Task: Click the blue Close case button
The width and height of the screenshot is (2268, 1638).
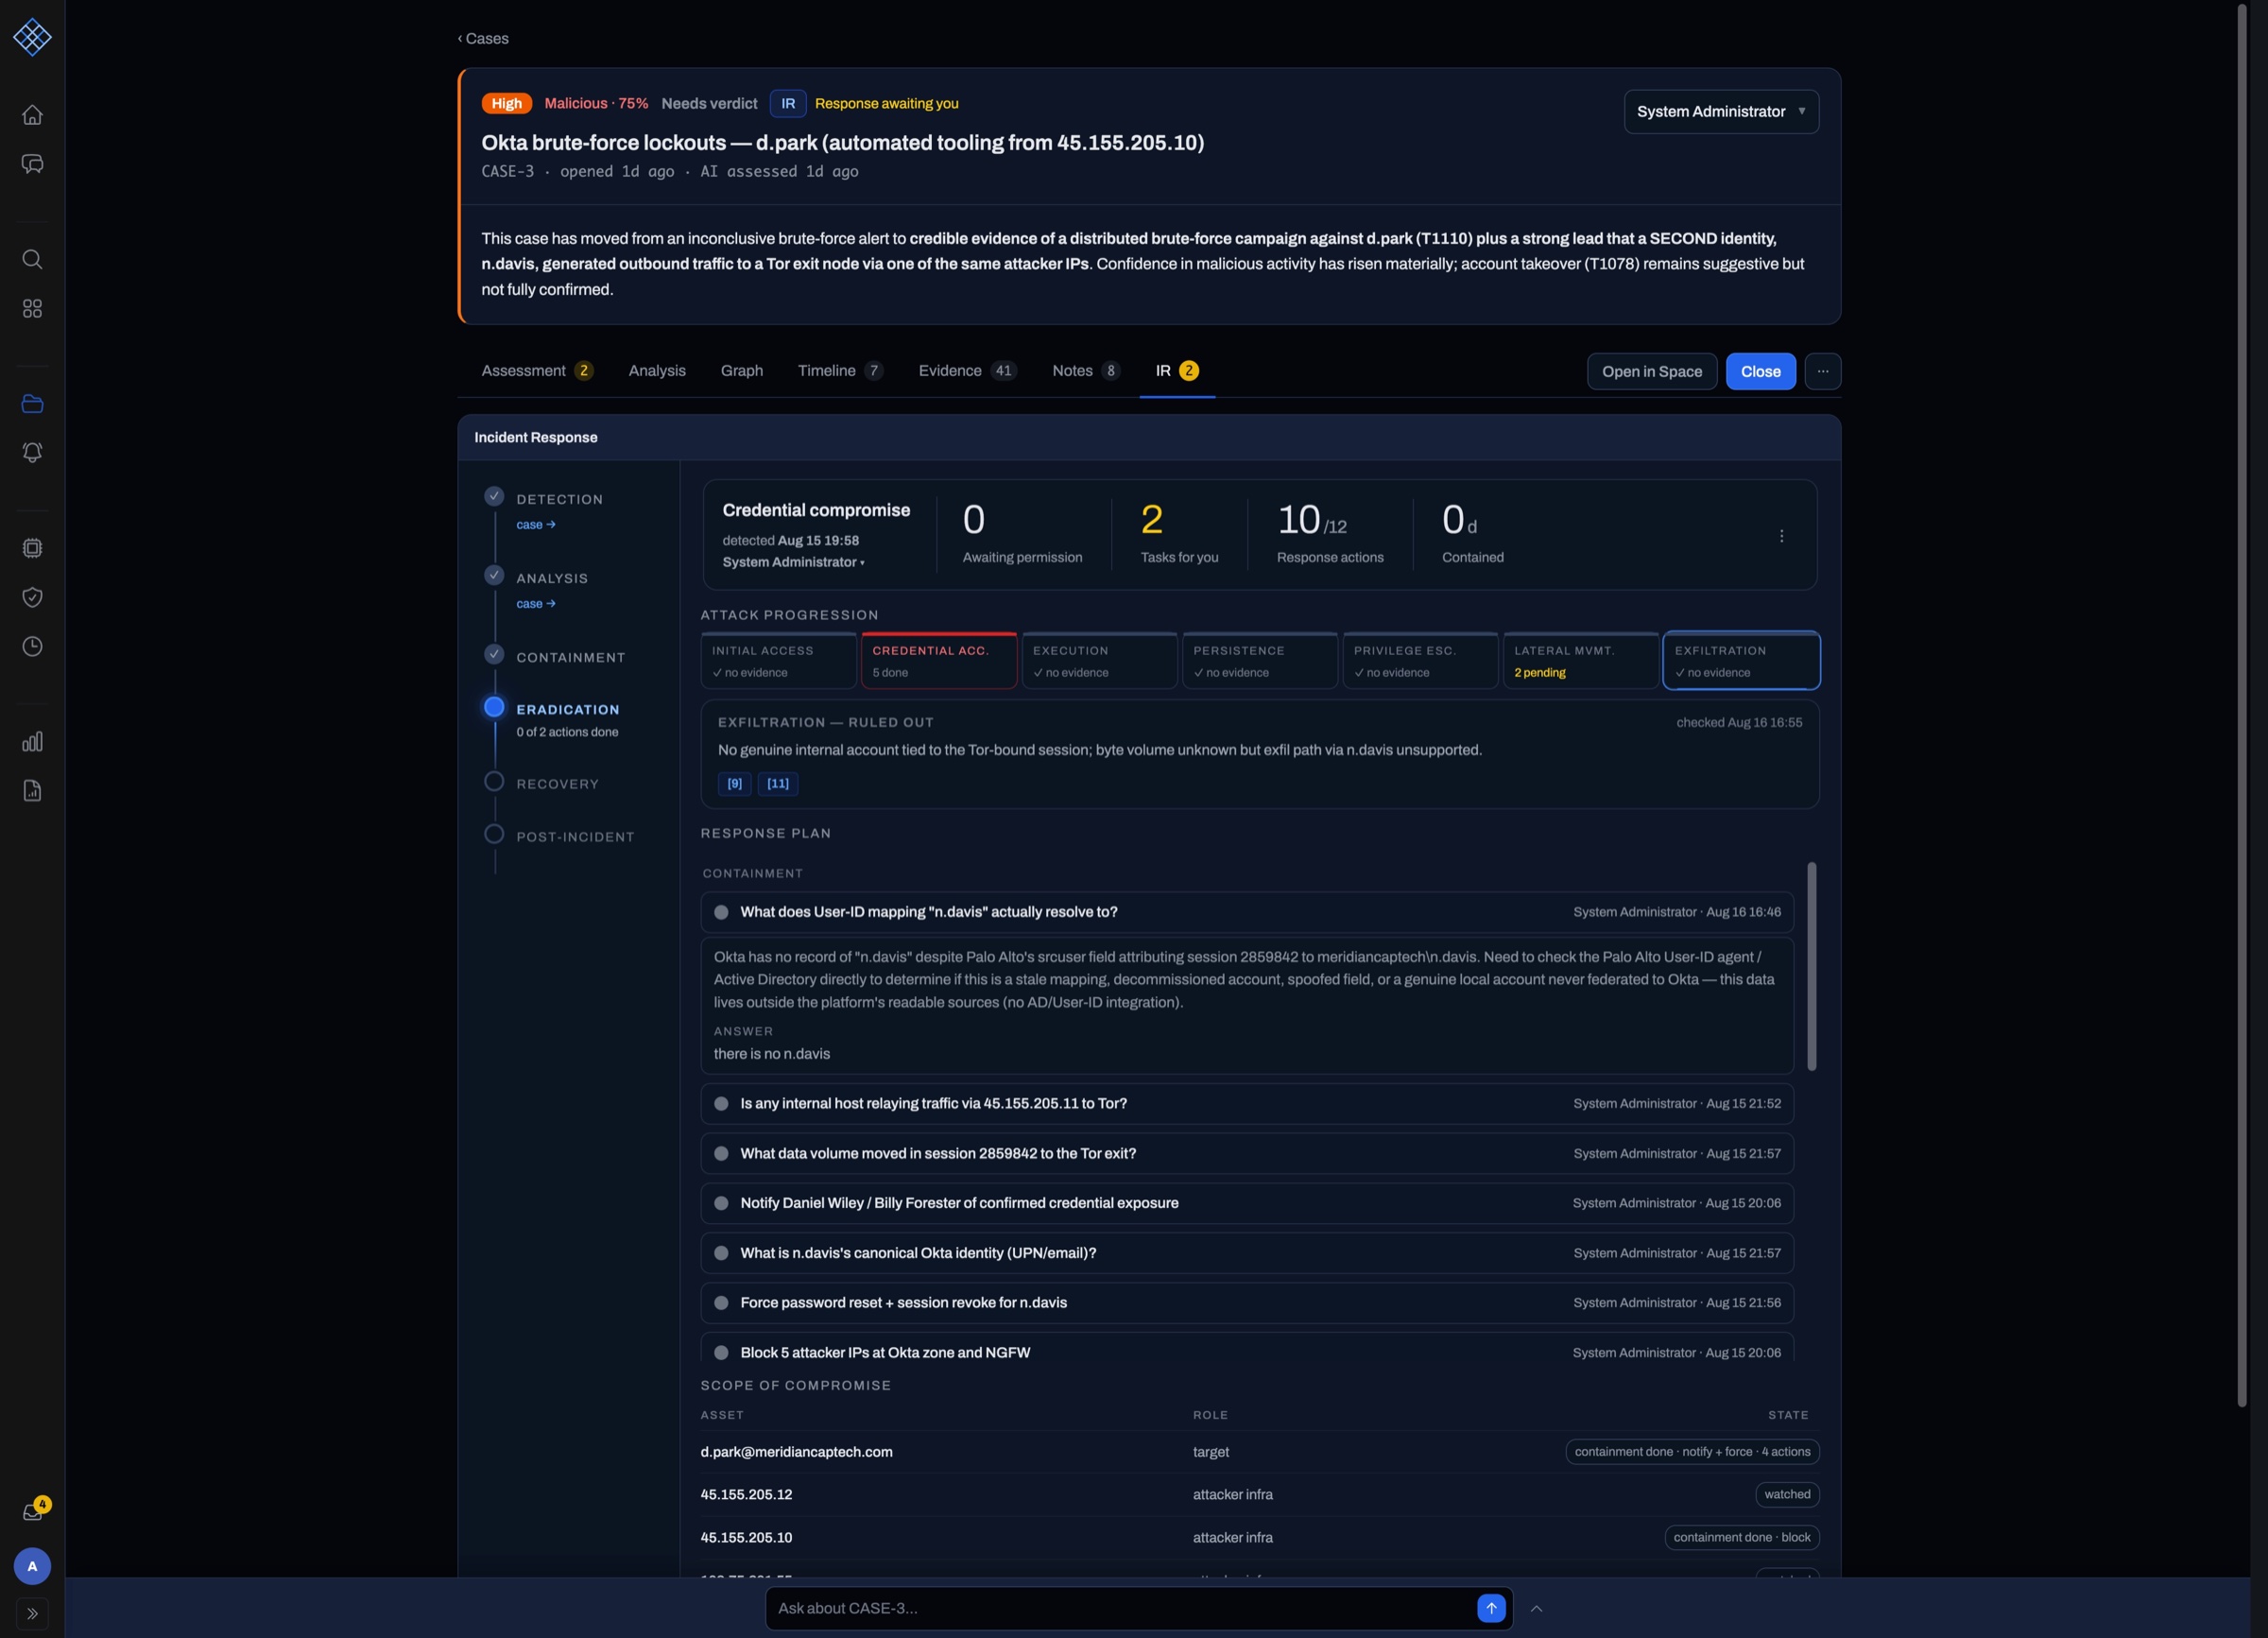Action: point(1760,371)
